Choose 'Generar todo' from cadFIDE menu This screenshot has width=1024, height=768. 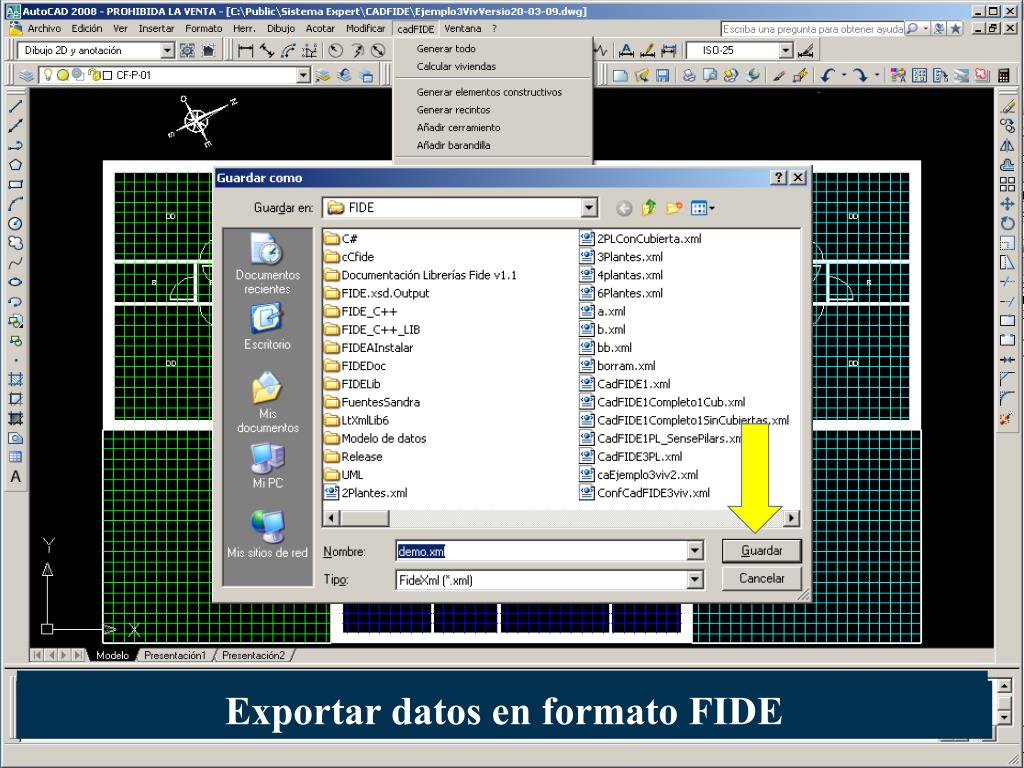coord(446,49)
